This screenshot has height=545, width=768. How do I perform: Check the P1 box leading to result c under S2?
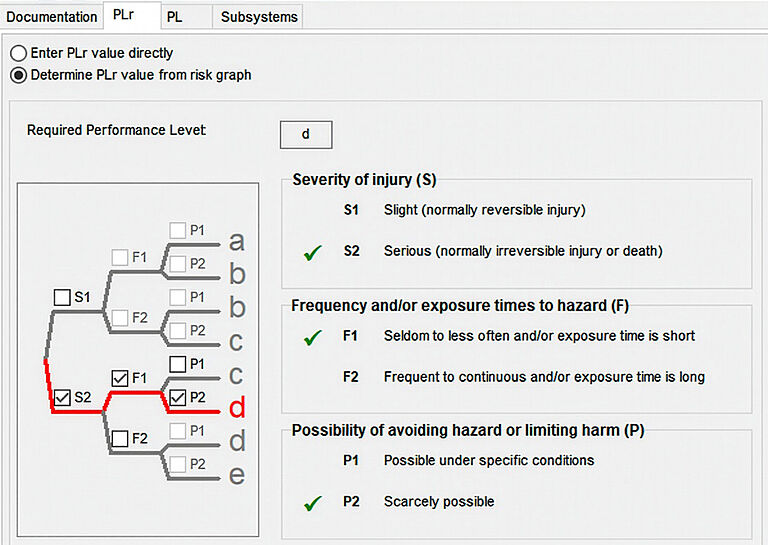point(177,364)
